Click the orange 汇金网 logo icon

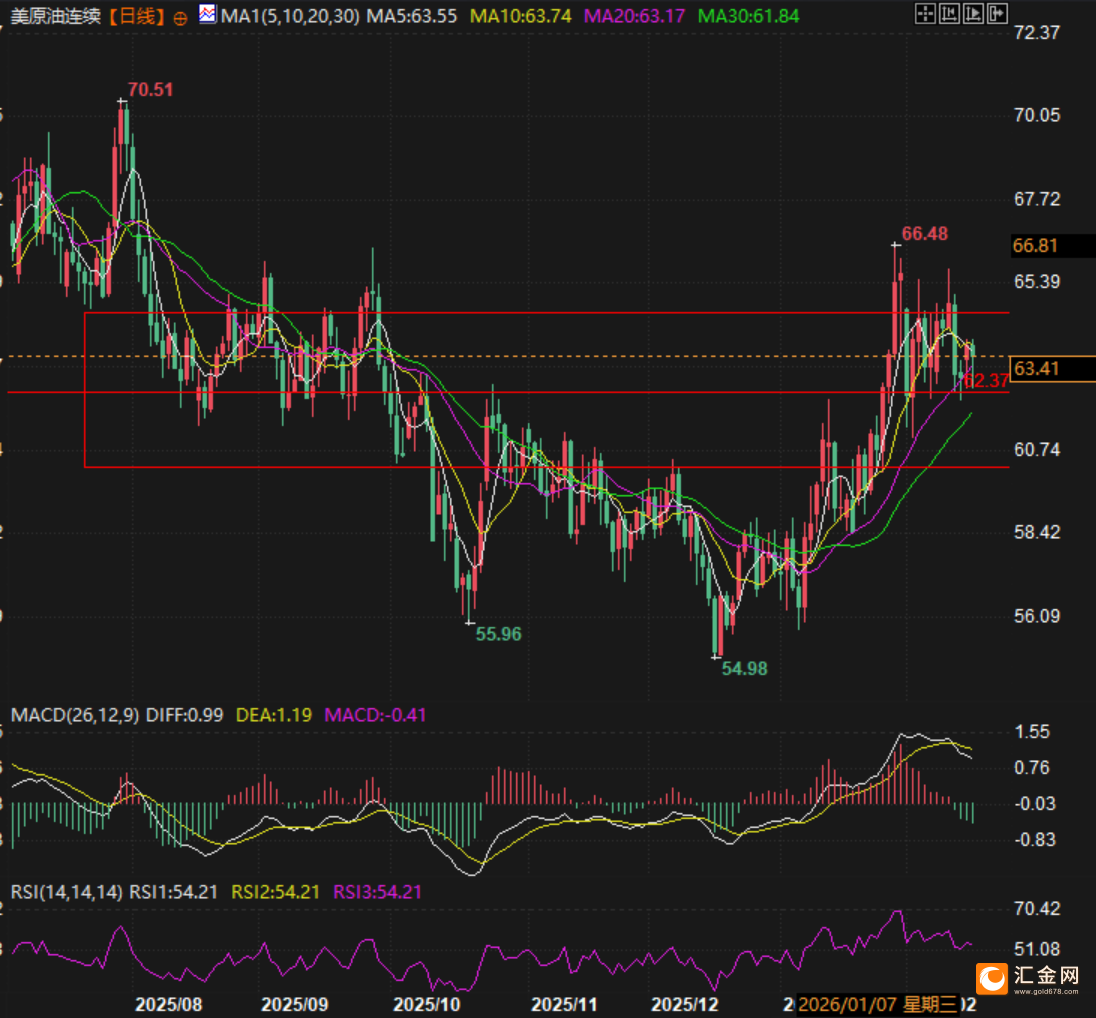(x=994, y=978)
